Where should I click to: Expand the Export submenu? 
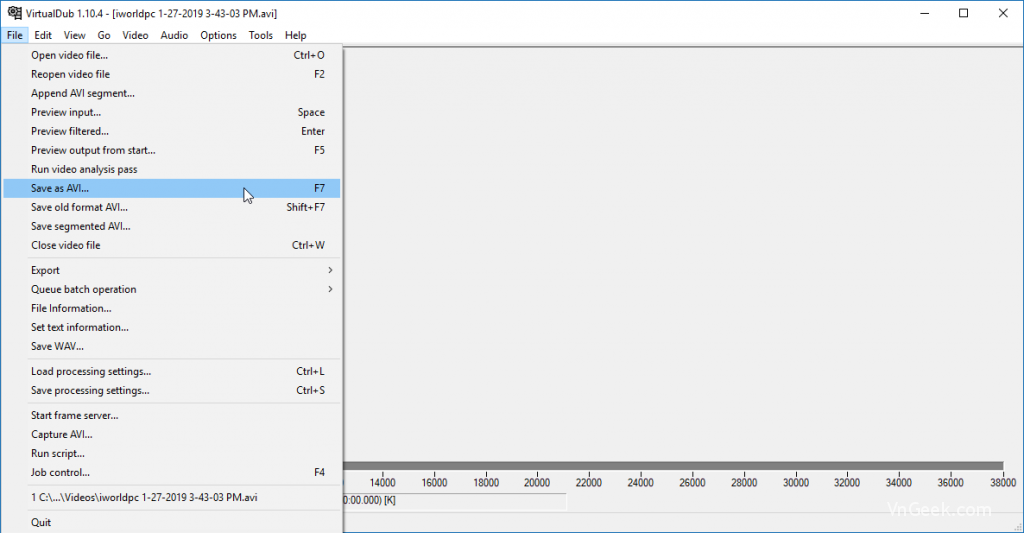tap(172, 270)
